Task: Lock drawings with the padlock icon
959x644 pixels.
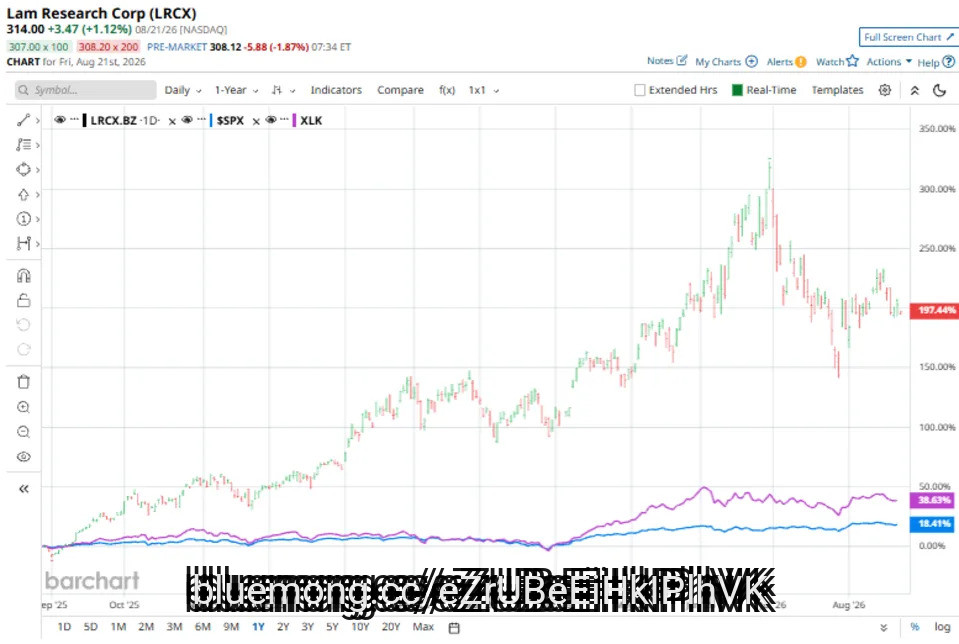Action: (x=23, y=300)
